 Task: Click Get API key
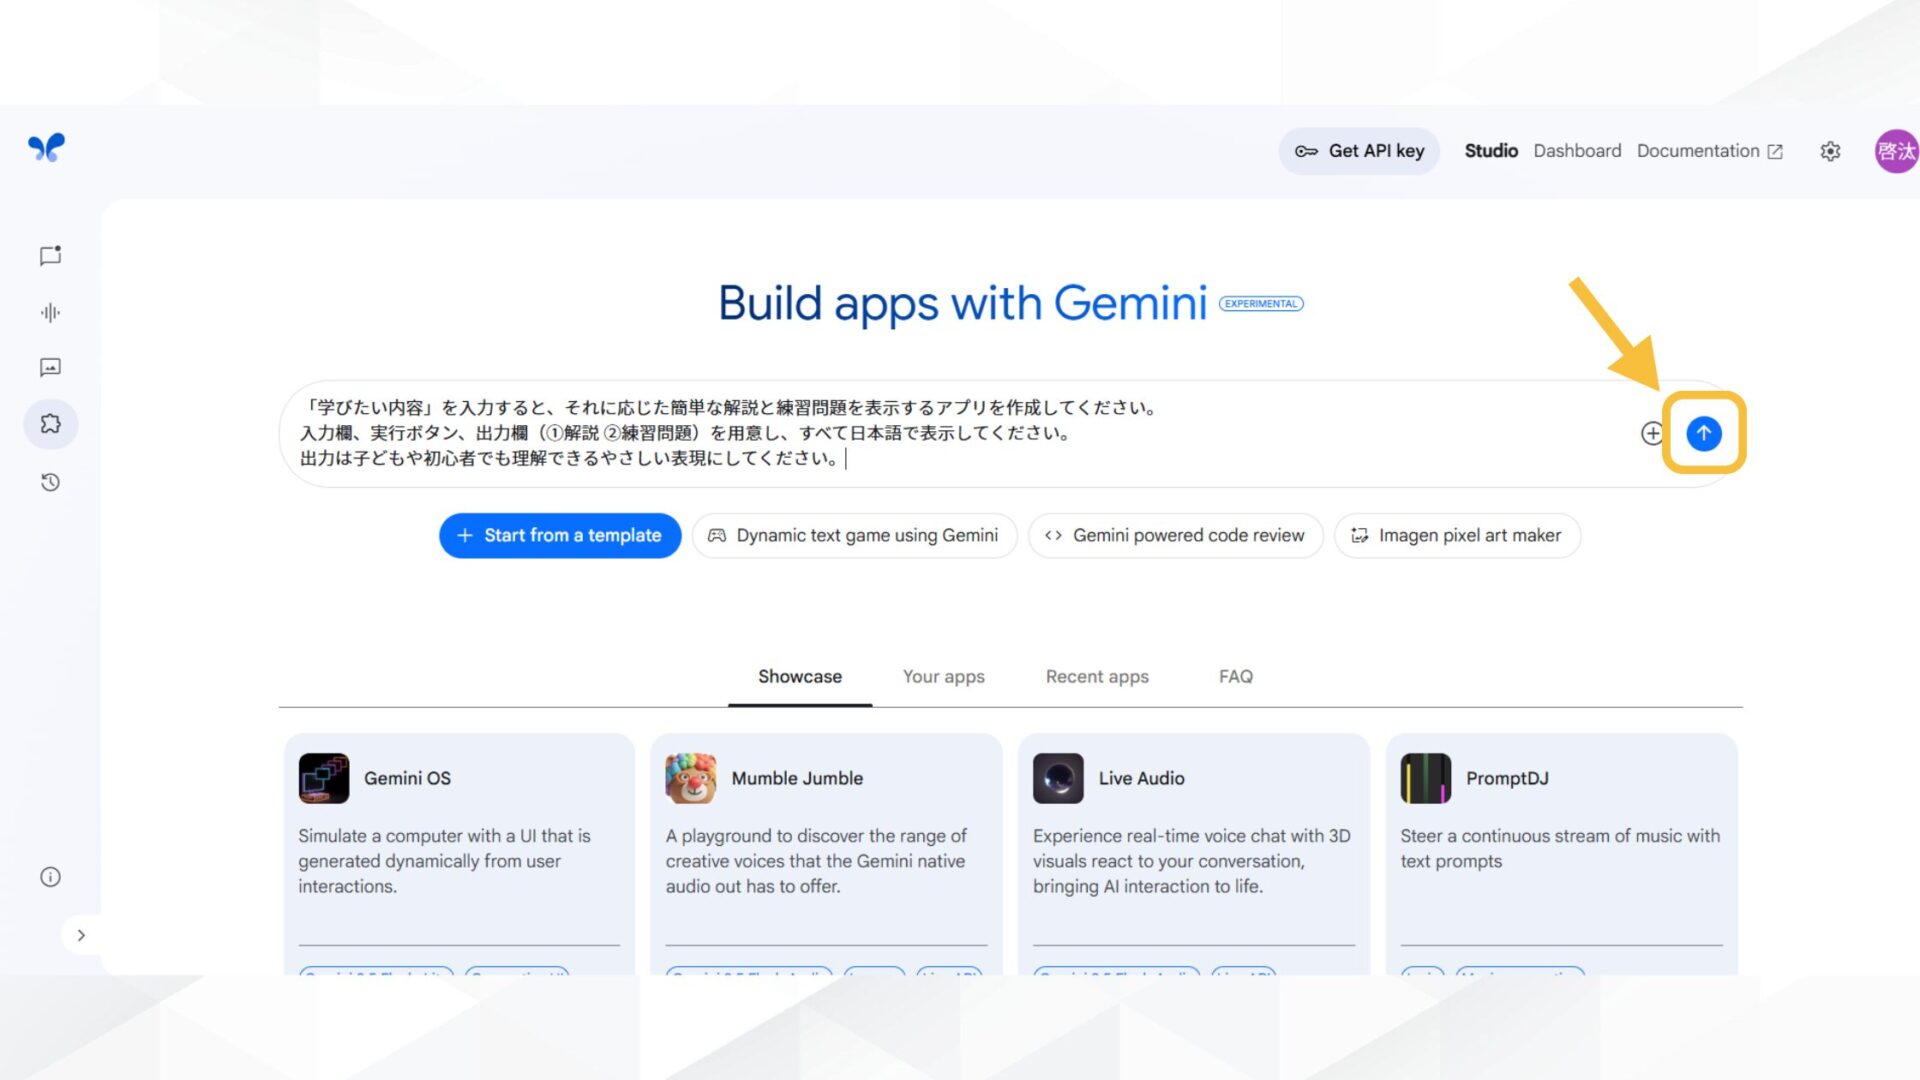pos(1359,150)
